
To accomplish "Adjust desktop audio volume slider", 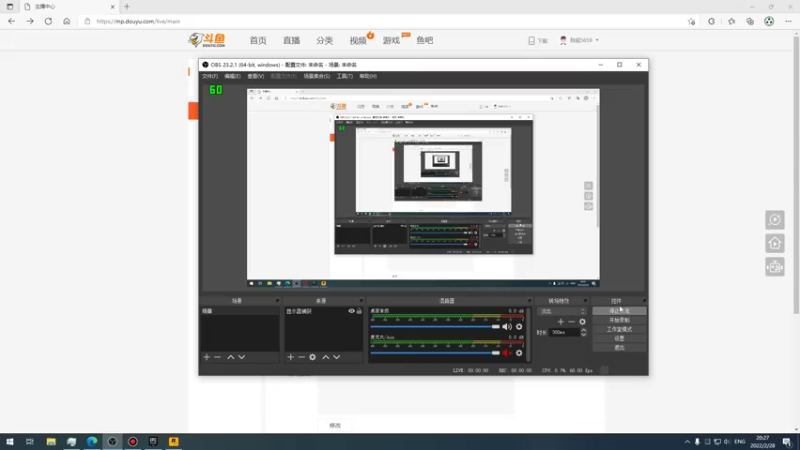I will [435, 327].
